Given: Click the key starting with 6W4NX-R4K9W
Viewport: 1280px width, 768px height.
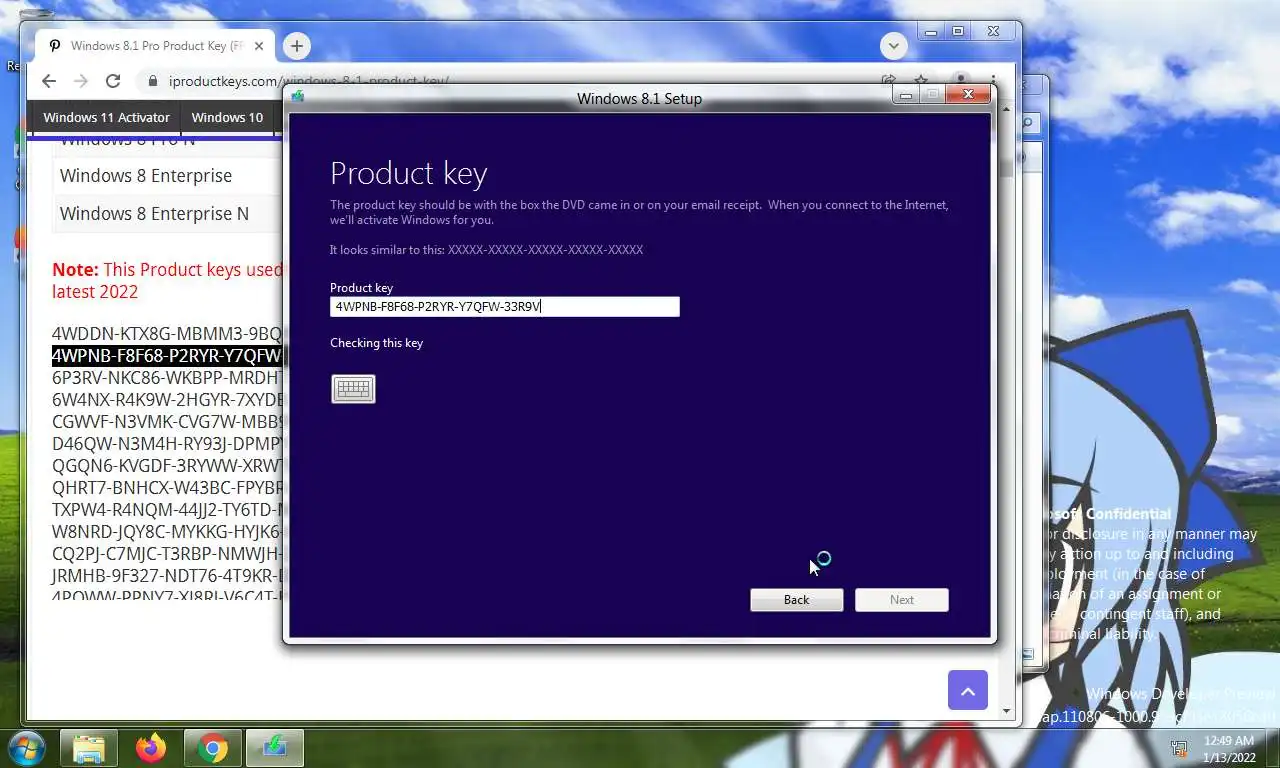Looking at the screenshot, I should (167, 400).
